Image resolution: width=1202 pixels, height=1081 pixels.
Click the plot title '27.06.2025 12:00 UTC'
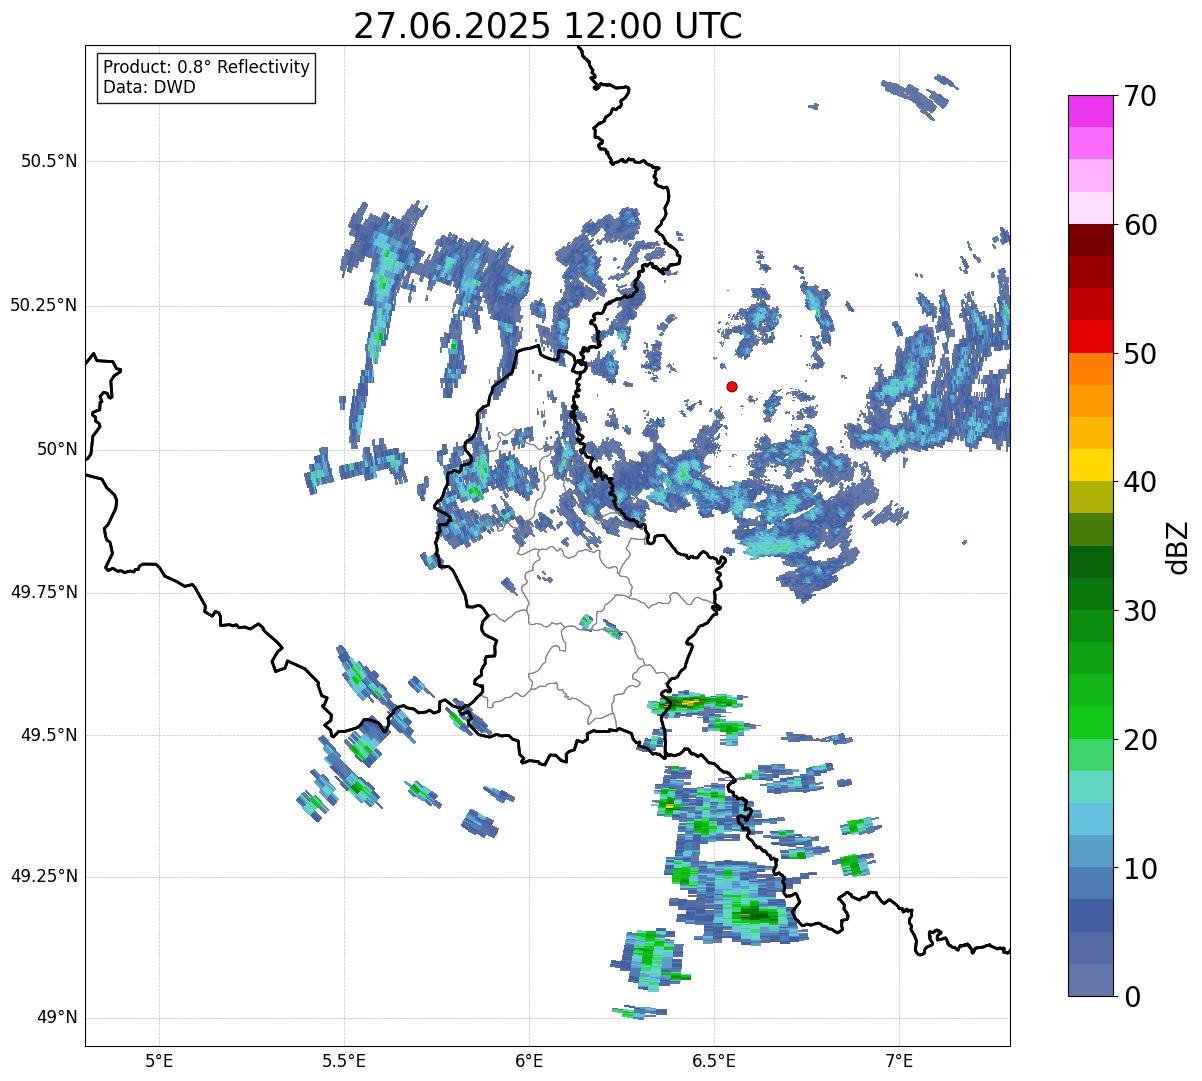click(x=548, y=26)
